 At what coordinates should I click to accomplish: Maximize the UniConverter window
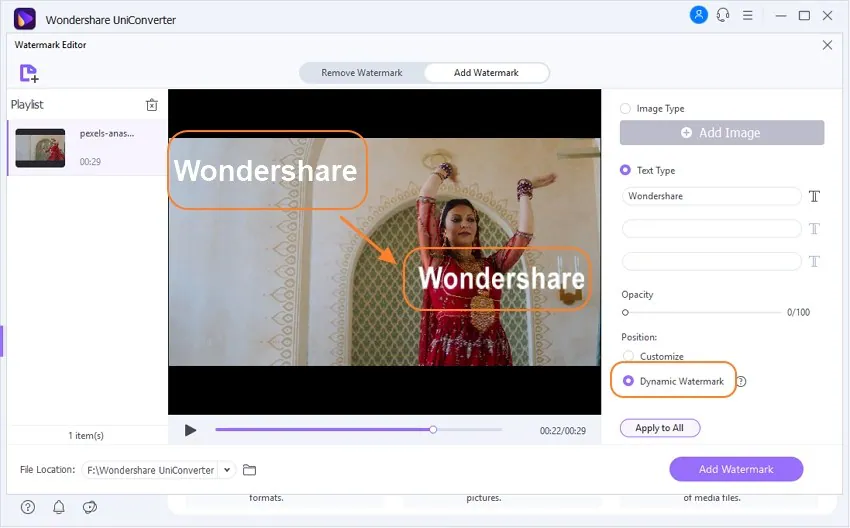click(804, 16)
